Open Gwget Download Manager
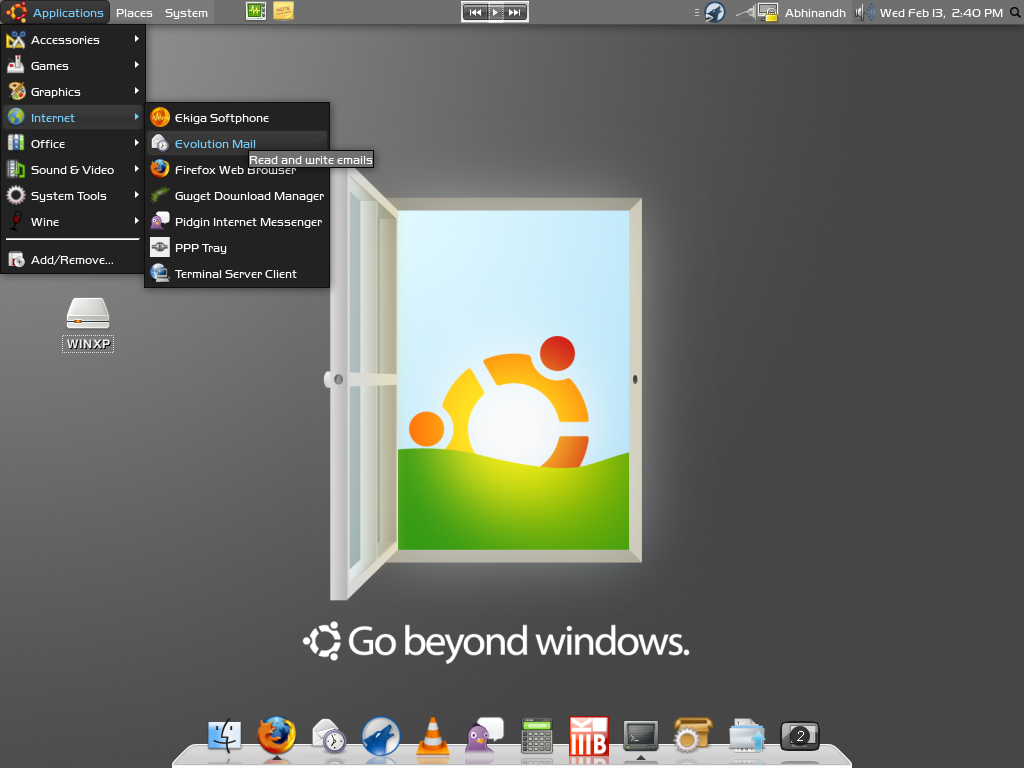 [x=236, y=196]
